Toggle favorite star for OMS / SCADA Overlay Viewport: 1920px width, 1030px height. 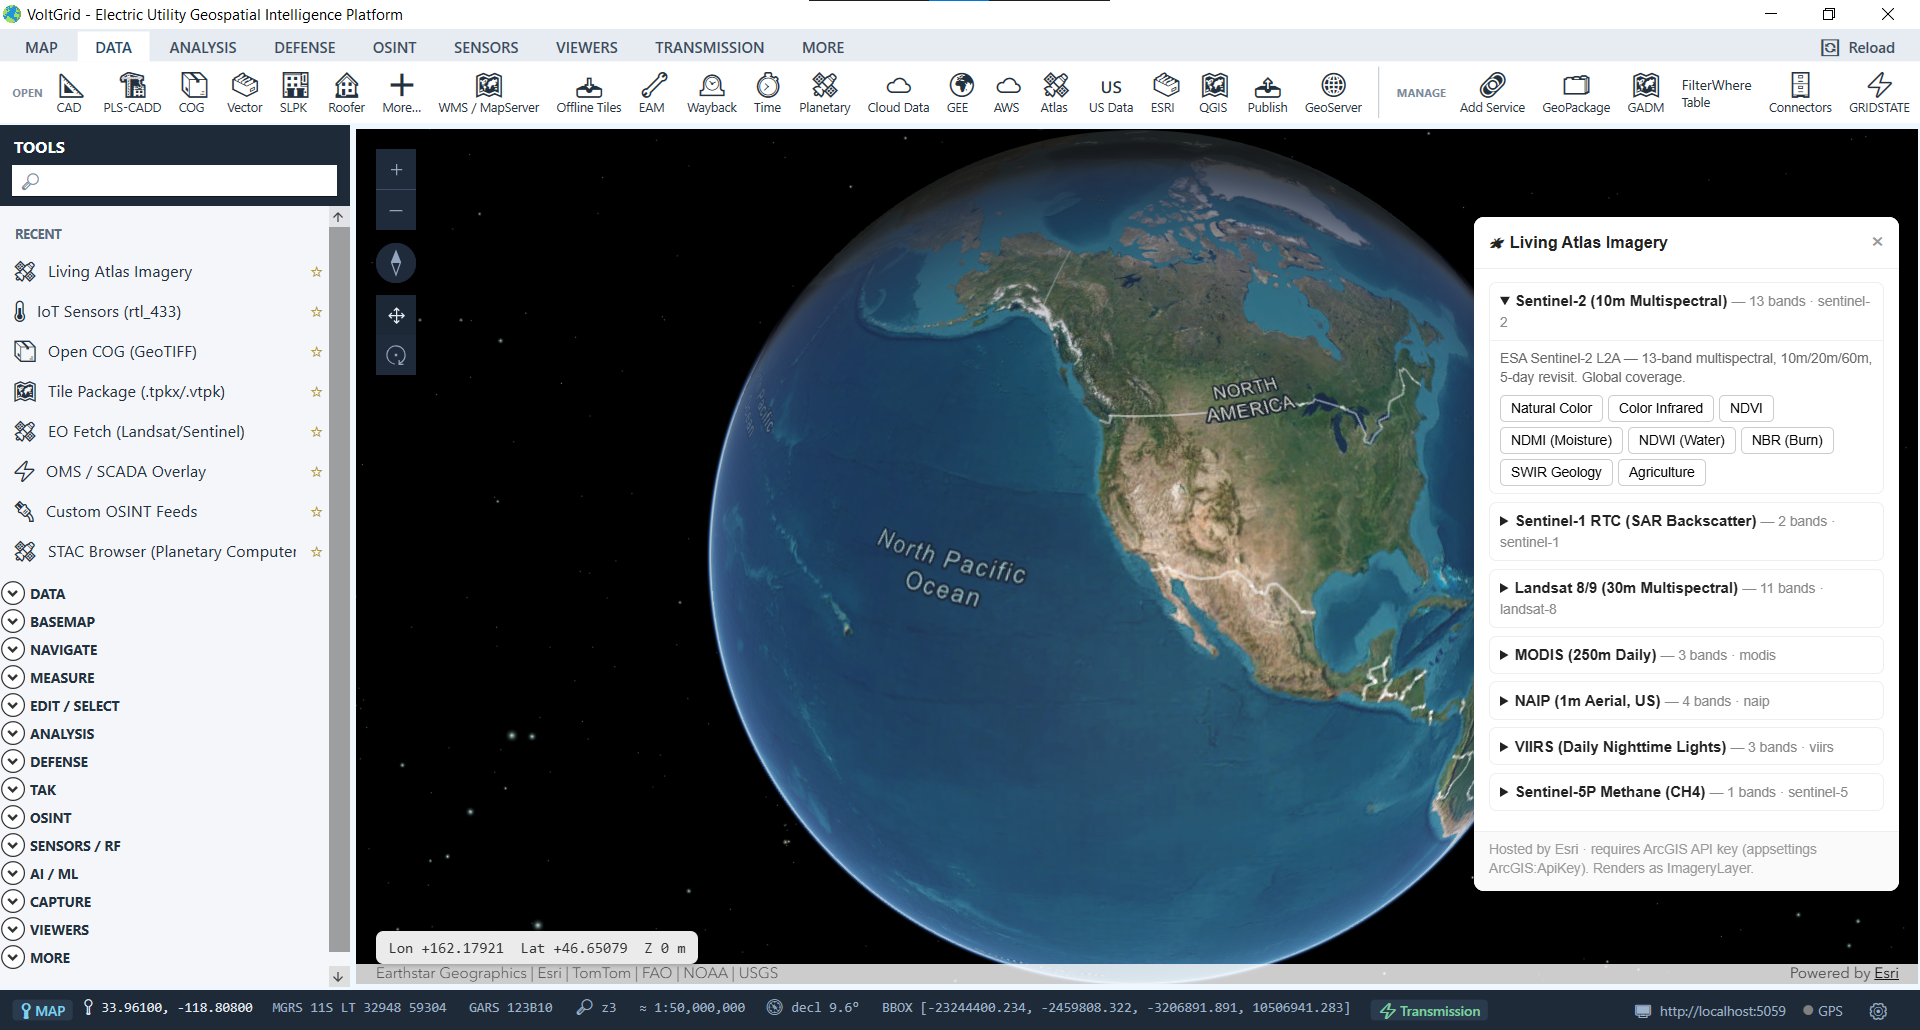coord(316,472)
